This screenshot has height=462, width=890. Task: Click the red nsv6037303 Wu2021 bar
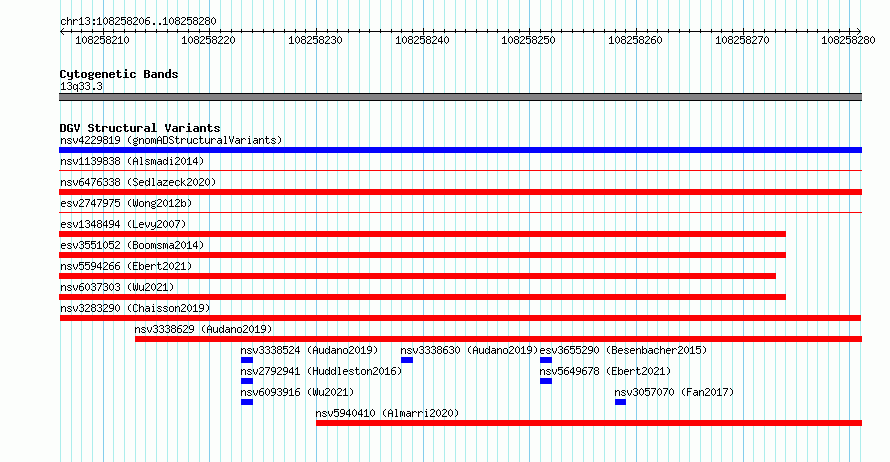point(422,297)
